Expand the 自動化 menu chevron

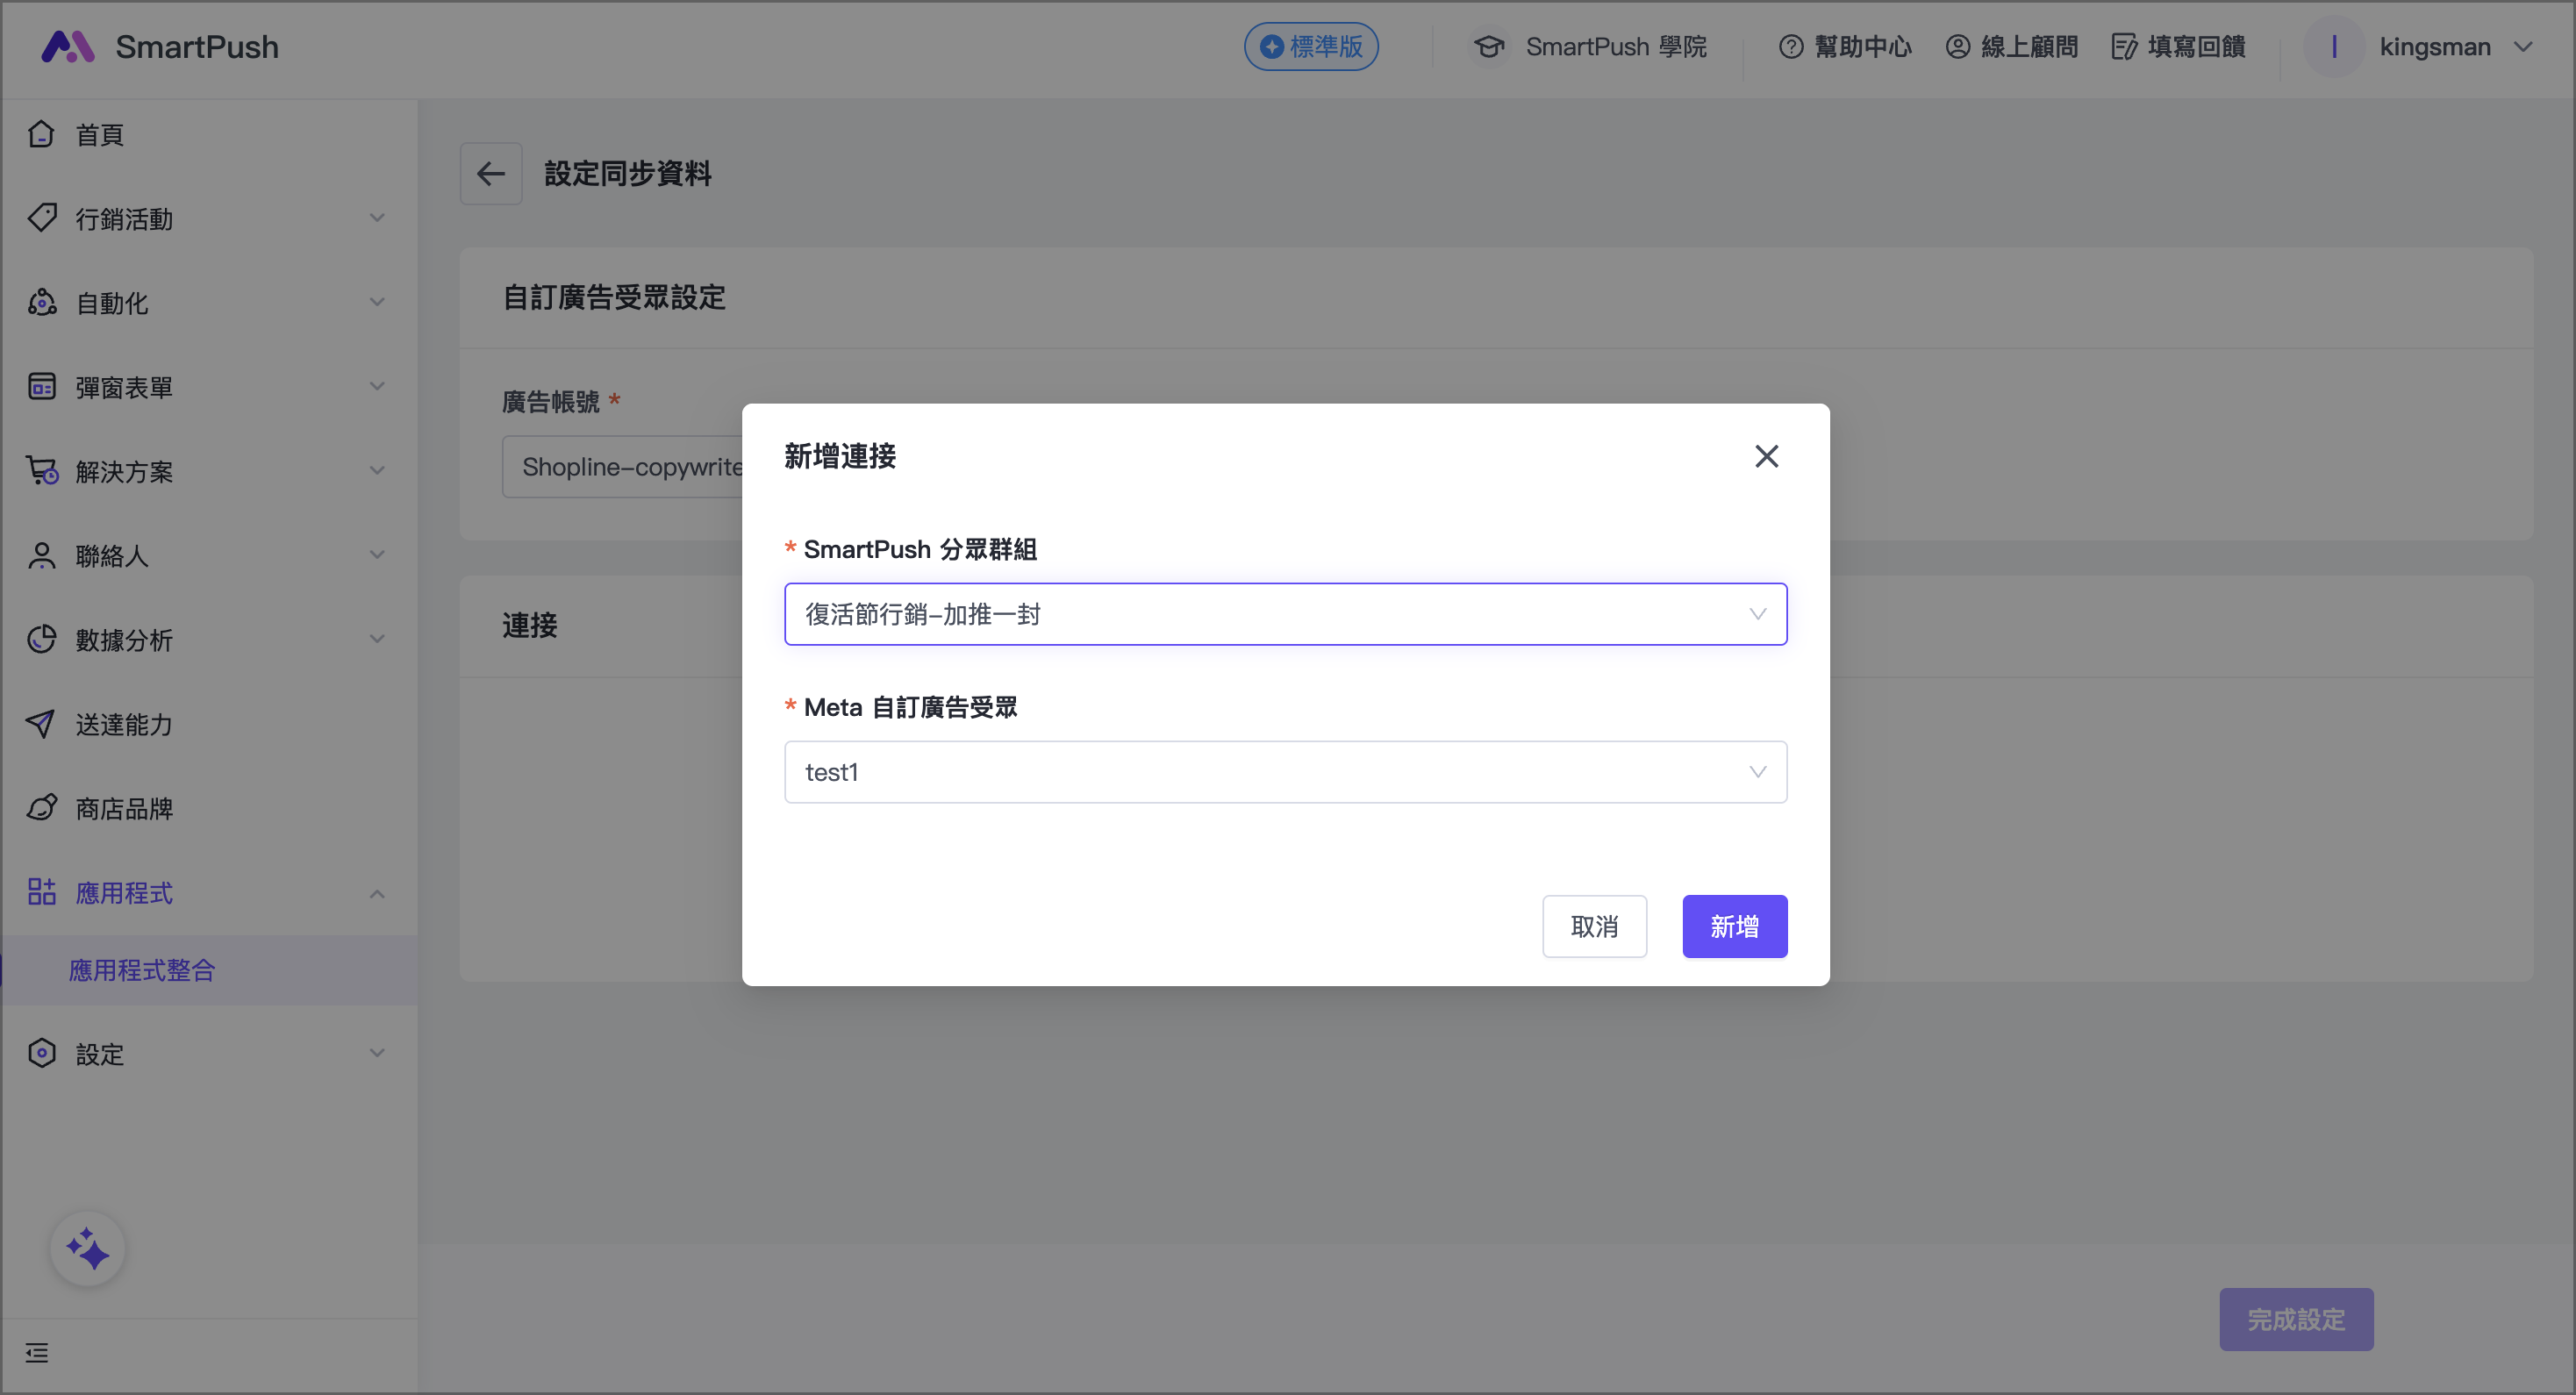tap(377, 302)
